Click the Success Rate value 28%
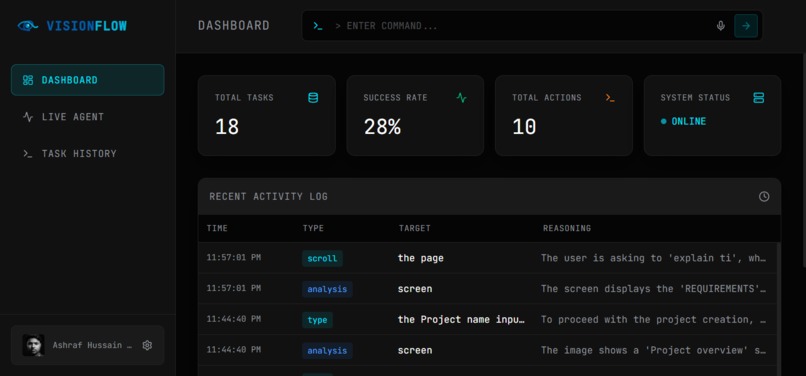The image size is (806, 376). [382, 127]
